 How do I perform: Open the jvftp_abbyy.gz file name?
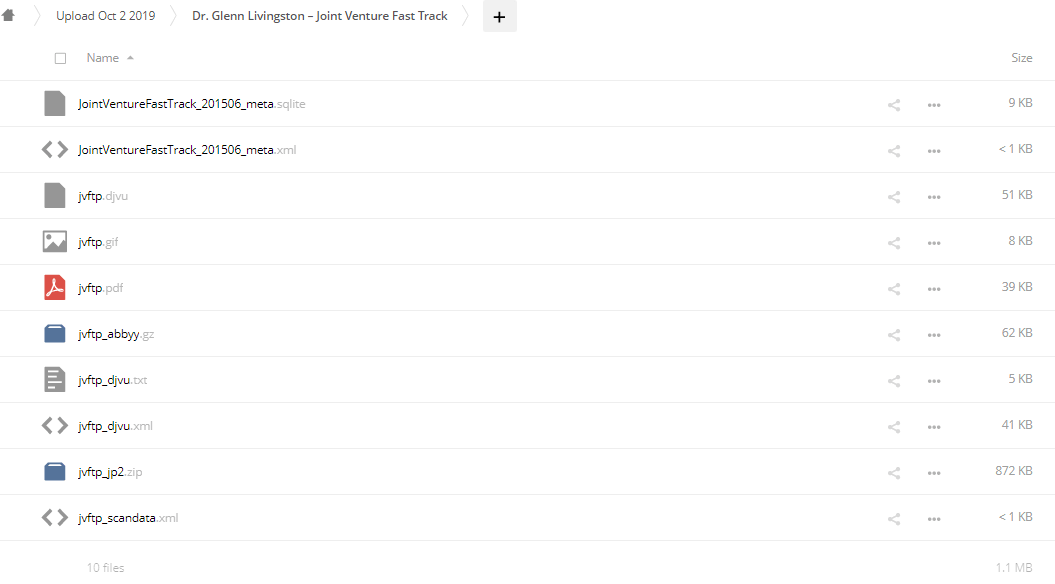pos(116,334)
